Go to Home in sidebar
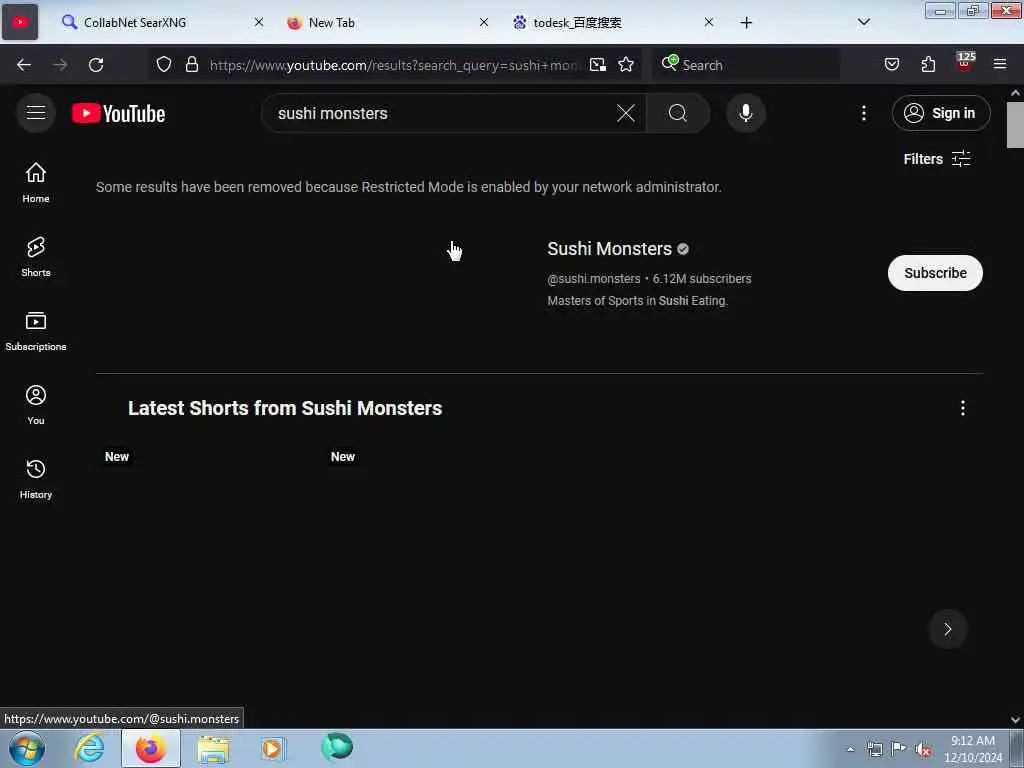The width and height of the screenshot is (1024, 768). coord(36,182)
